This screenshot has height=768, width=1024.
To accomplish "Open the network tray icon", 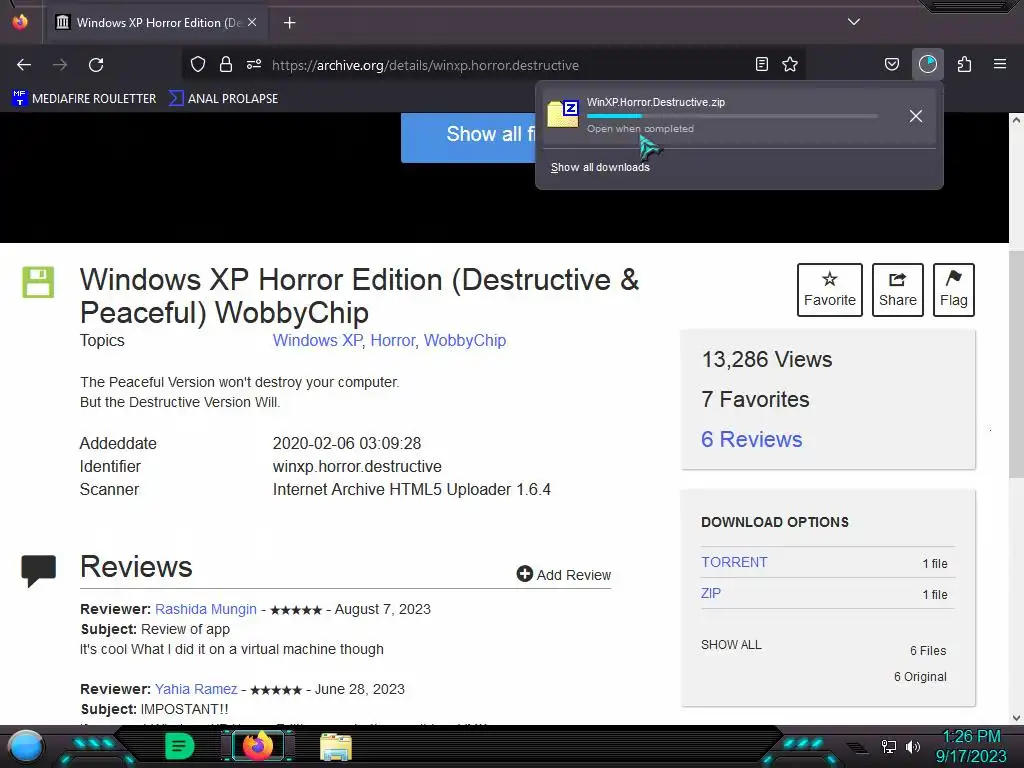I will coord(889,746).
